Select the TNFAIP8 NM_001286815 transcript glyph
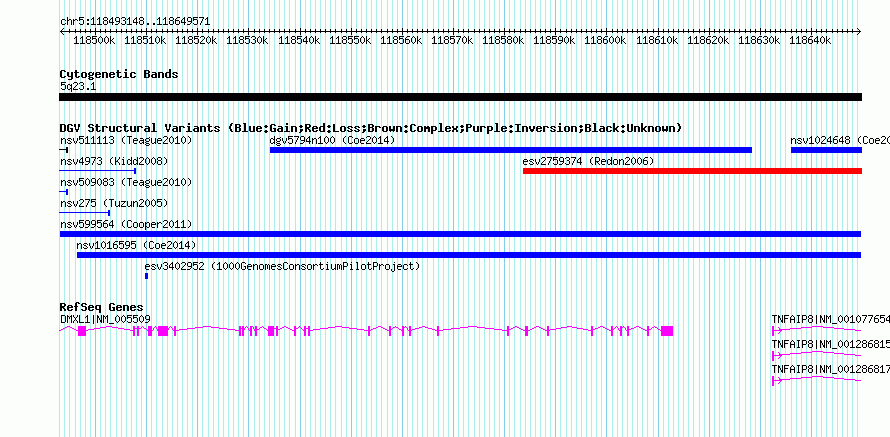 (817, 355)
